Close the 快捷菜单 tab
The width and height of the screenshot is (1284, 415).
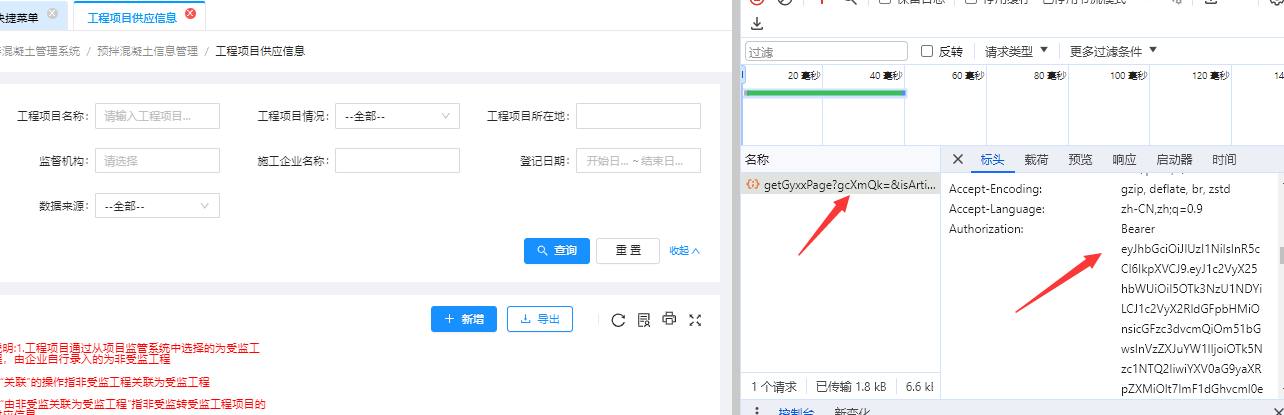pos(53,14)
